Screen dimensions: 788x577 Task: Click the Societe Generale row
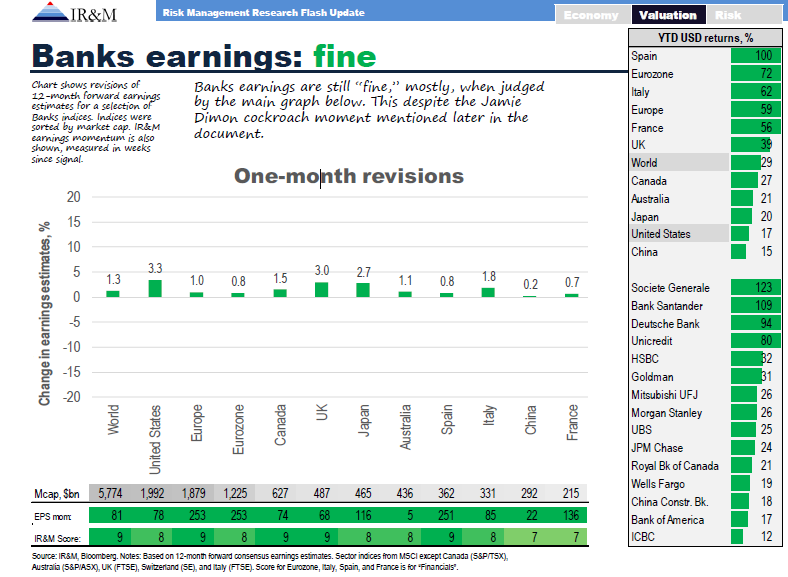[x=705, y=287]
